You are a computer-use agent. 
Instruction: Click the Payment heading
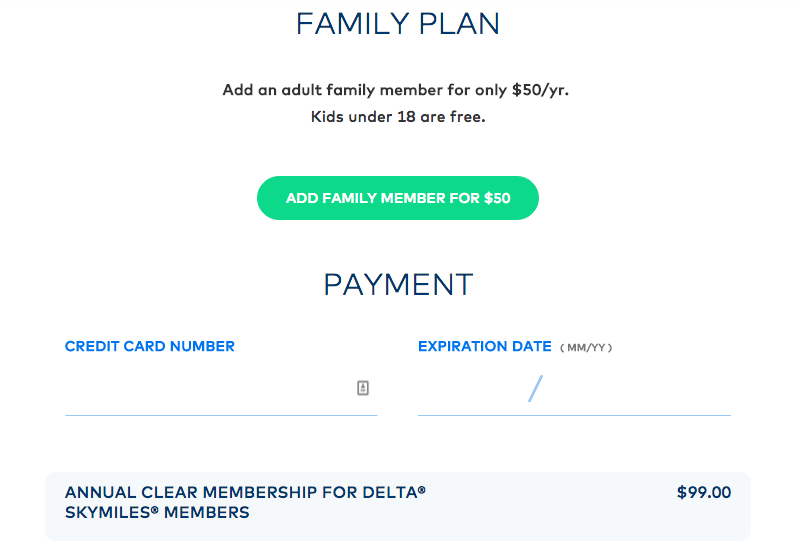coord(398,285)
